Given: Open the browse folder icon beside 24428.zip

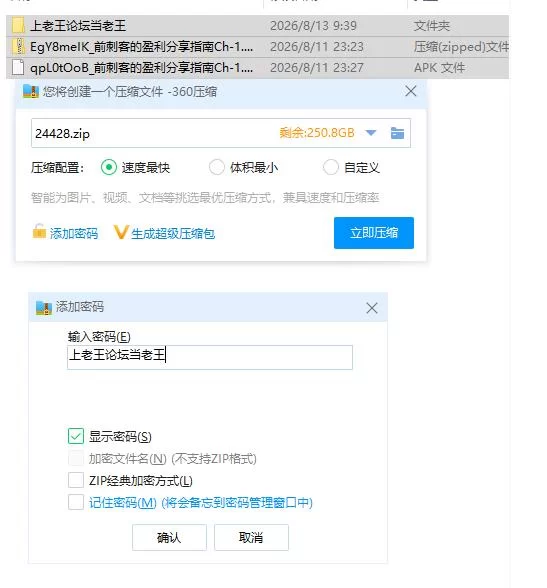Looking at the screenshot, I should 397,133.
